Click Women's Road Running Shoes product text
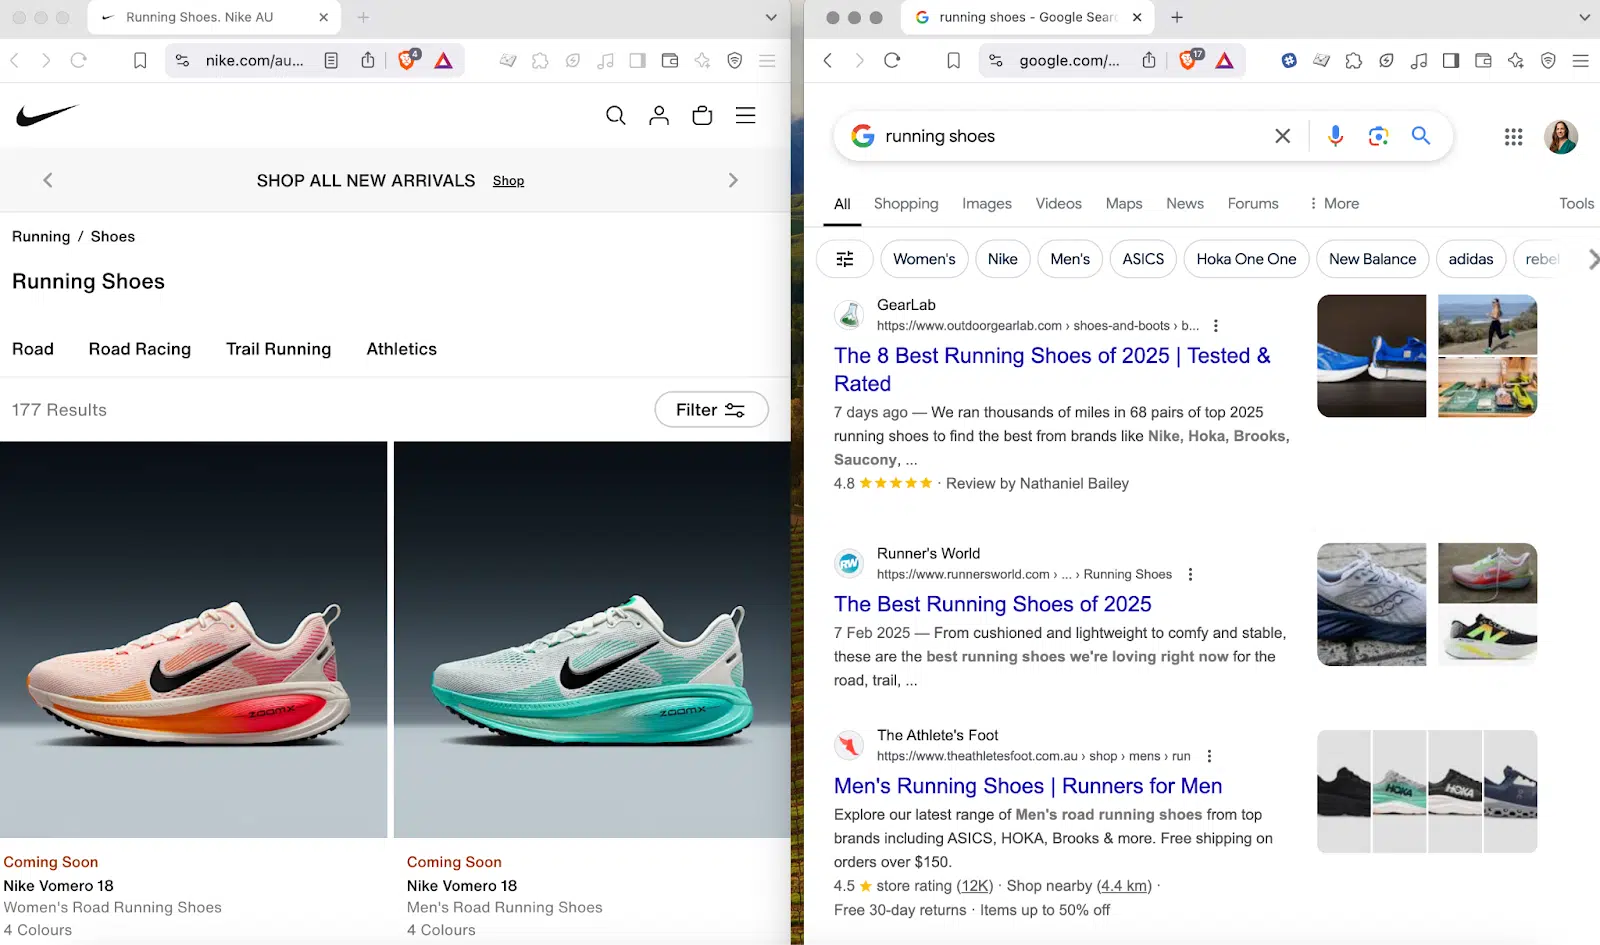 [x=113, y=908]
